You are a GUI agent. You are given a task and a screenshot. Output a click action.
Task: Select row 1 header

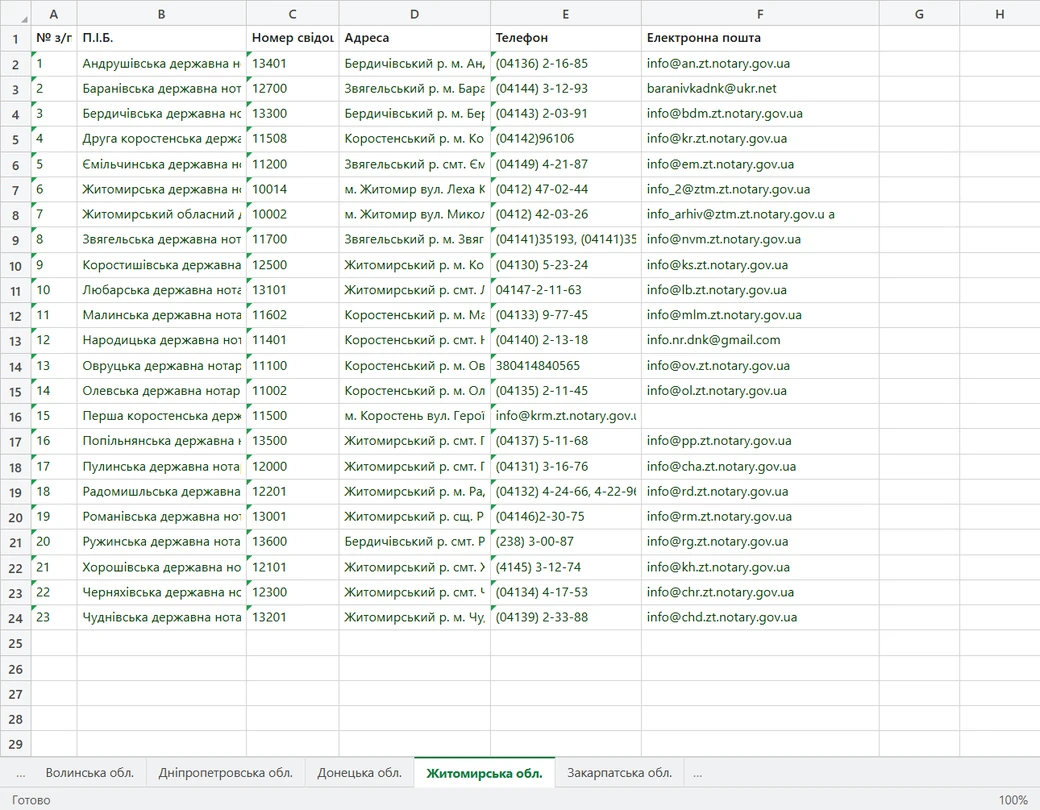pyautogui.click(x=15, y=38)
